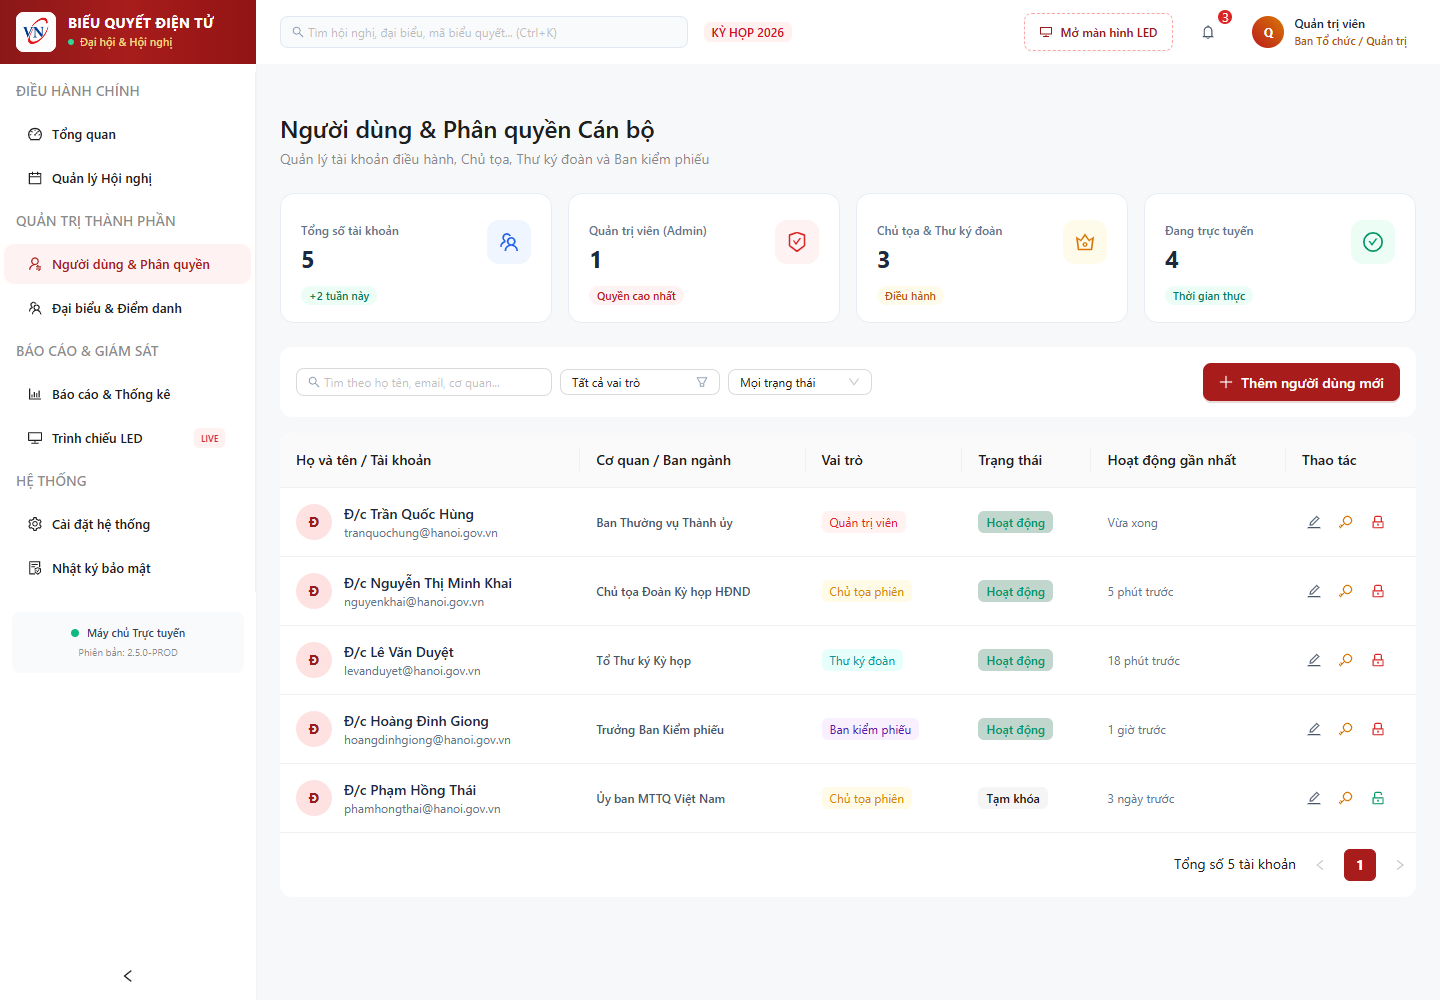
Task: Focus the user table search field
Action: click(424, 382)
